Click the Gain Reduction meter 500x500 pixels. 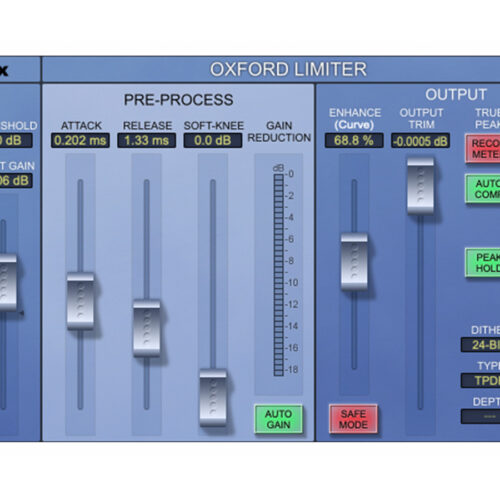(x=279, y=274)
